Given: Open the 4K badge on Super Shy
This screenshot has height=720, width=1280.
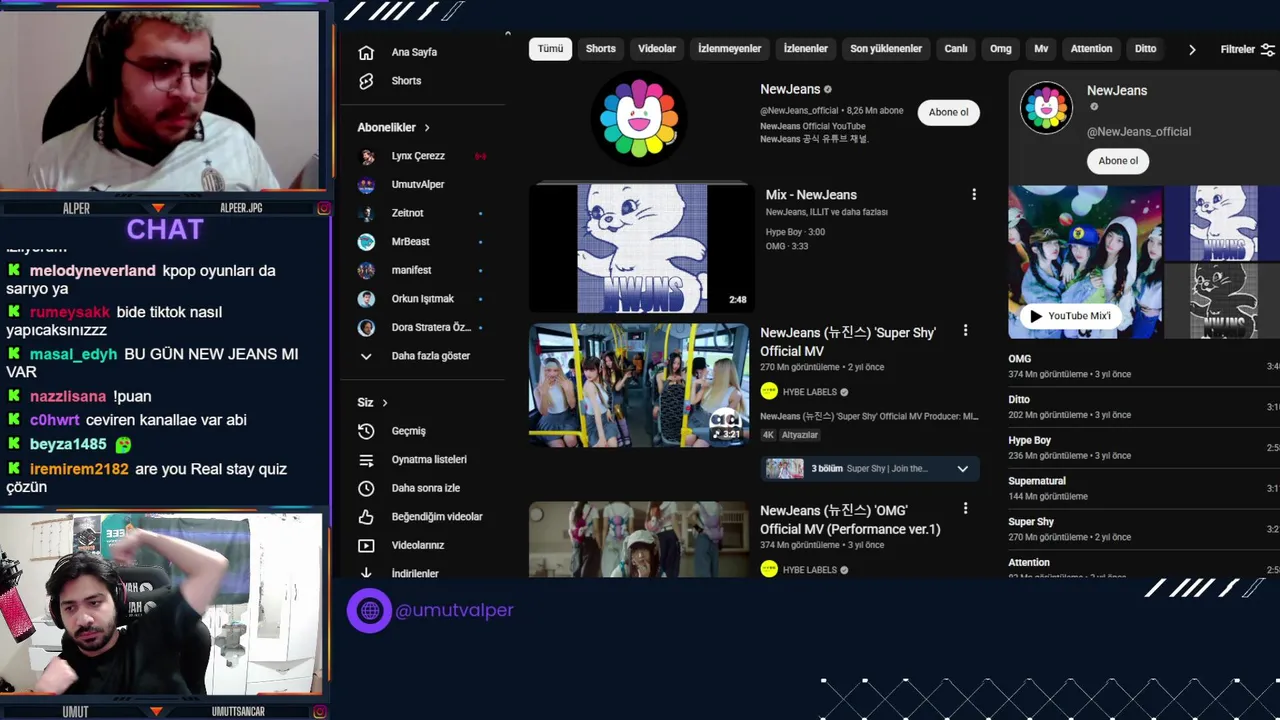Looking at the screenshot, I should 768,435.
